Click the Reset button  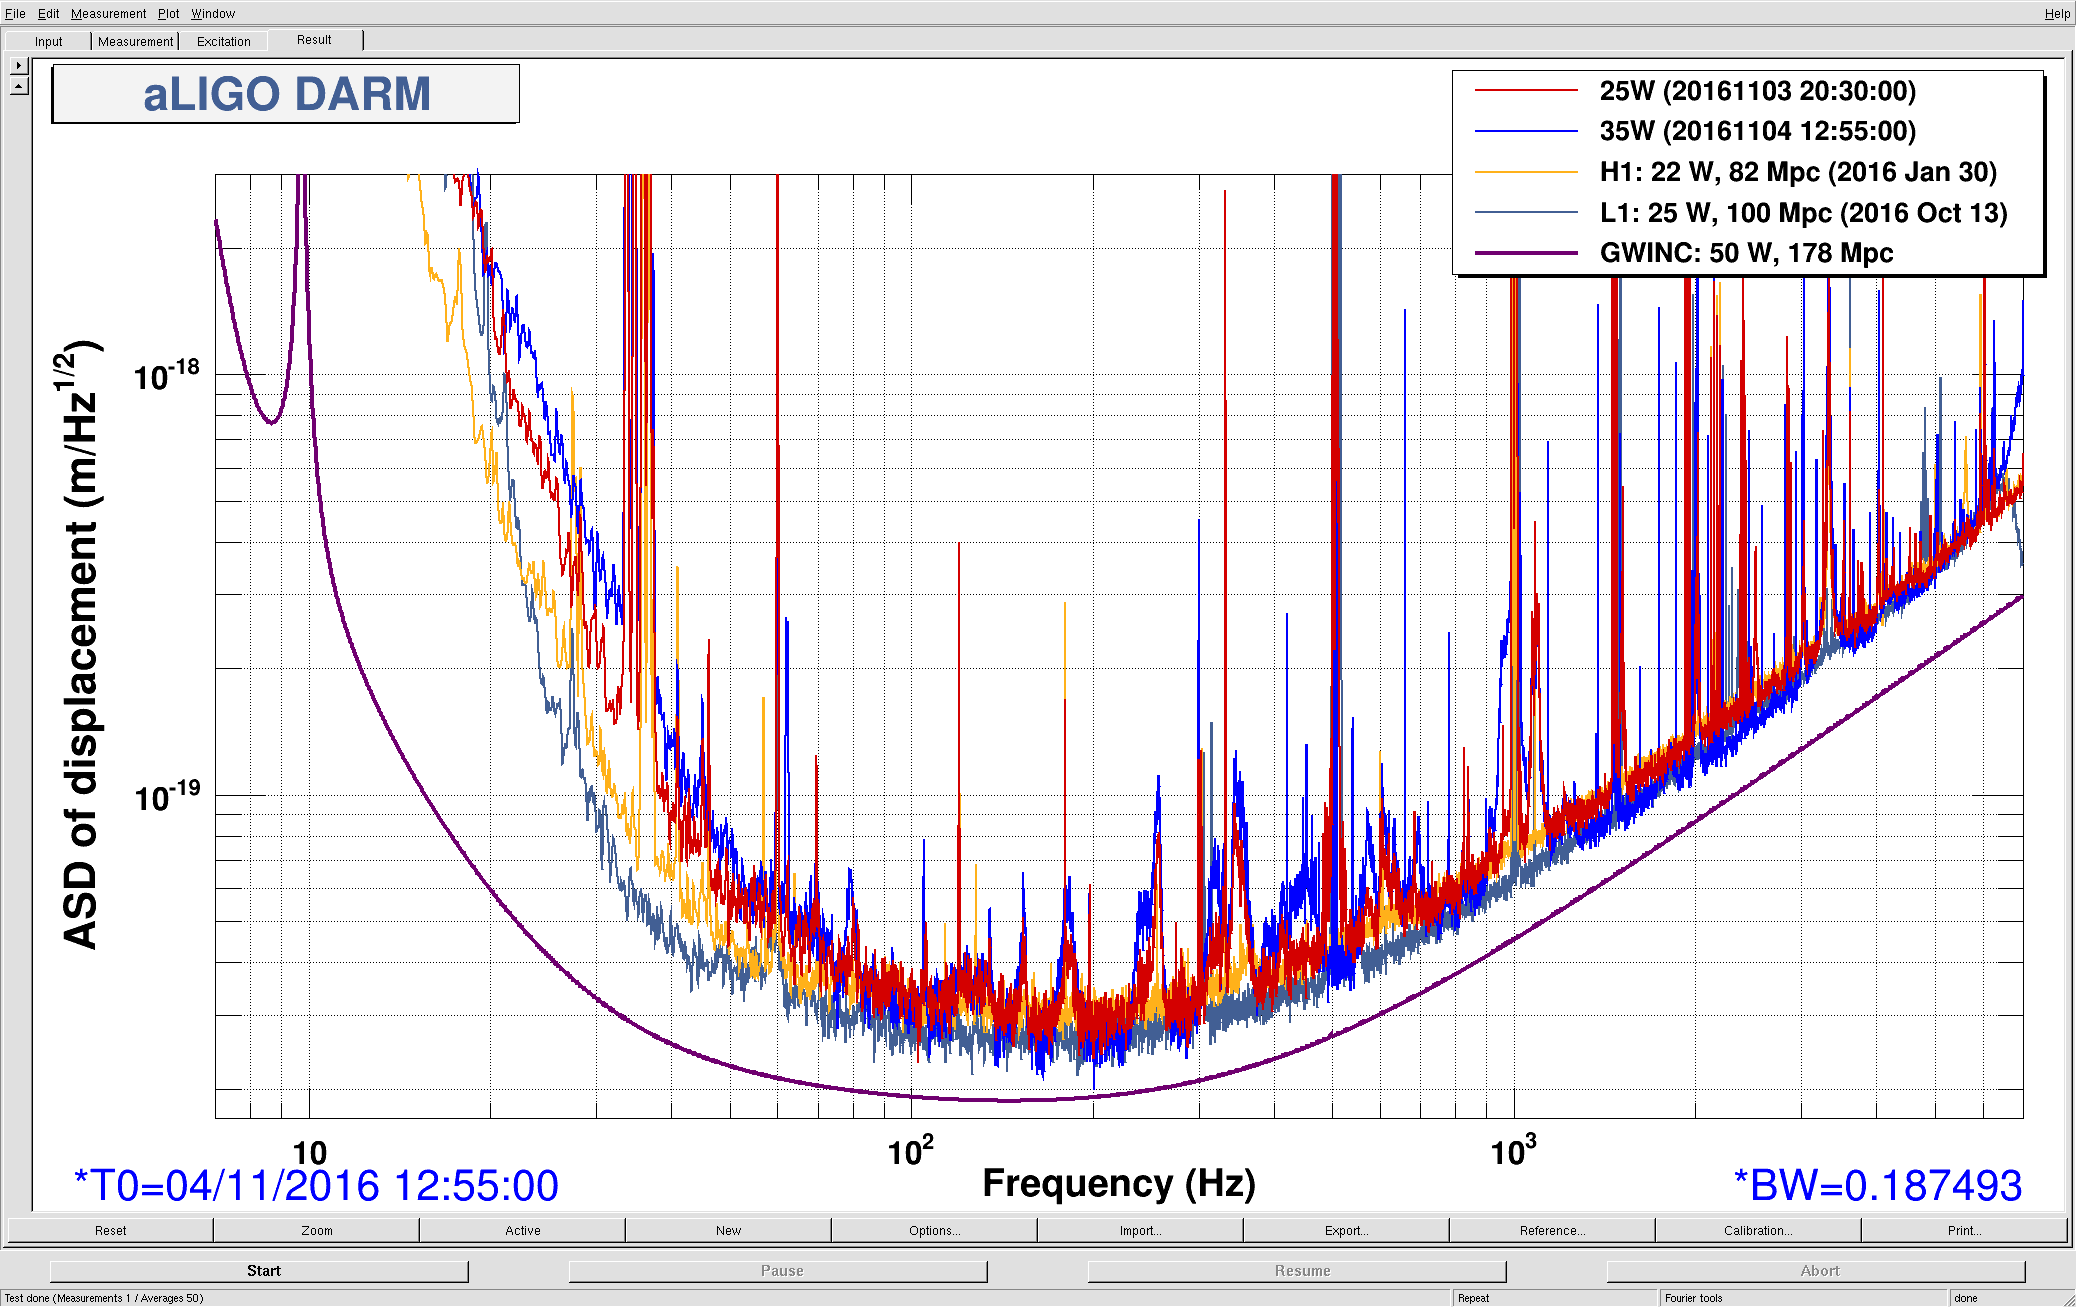point(110,1230)
